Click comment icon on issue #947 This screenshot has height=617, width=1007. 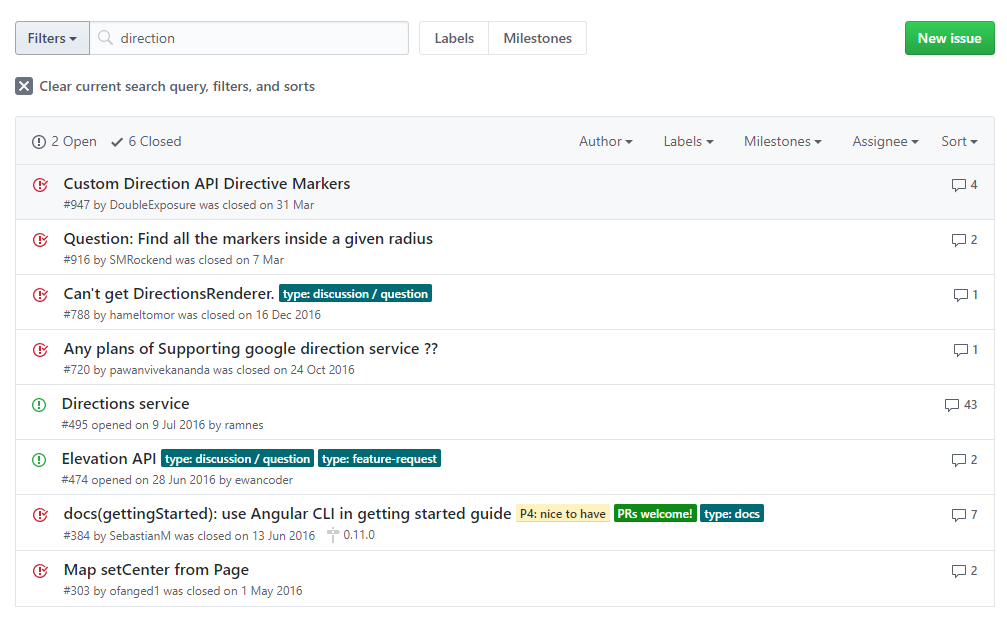tap(958, 185)
